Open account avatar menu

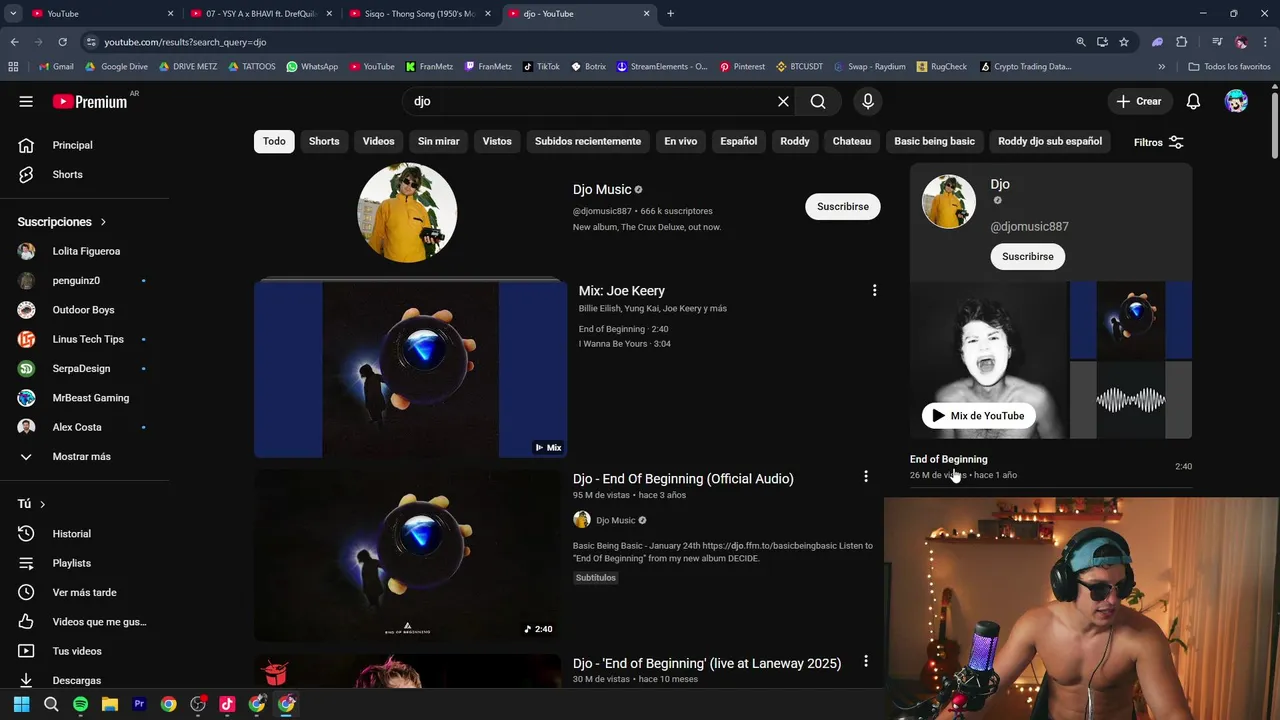click(1236, 101)
